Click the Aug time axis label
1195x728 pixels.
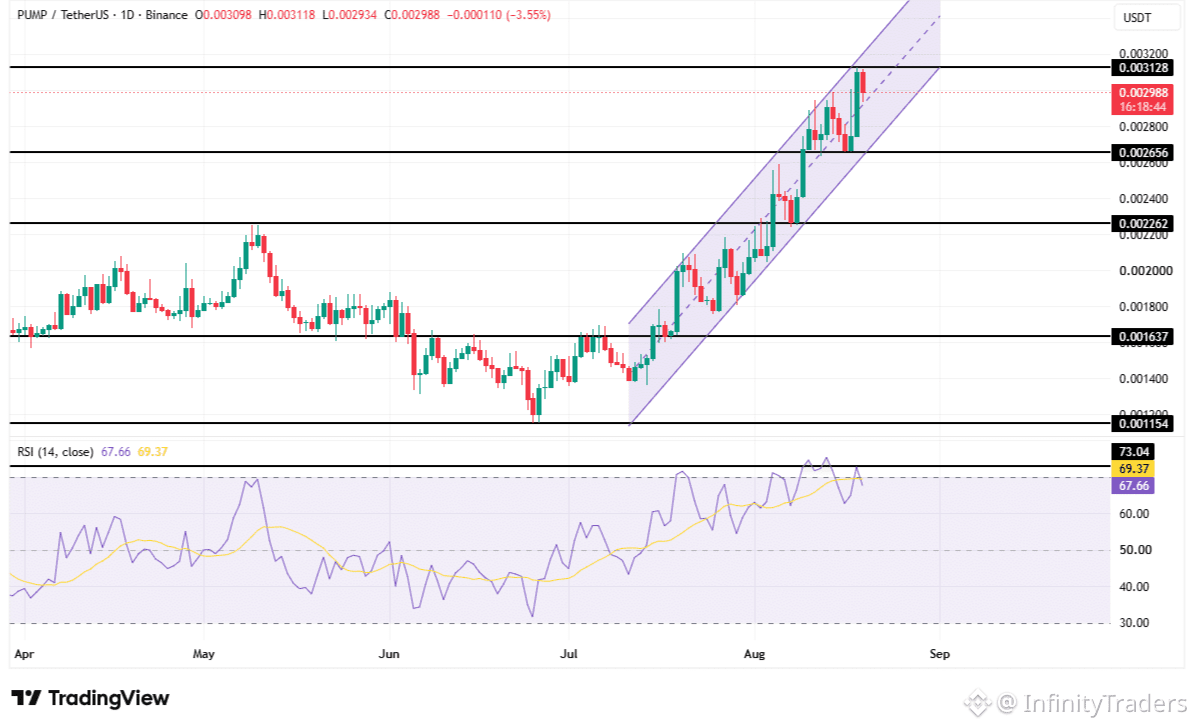tap(754, 654)
